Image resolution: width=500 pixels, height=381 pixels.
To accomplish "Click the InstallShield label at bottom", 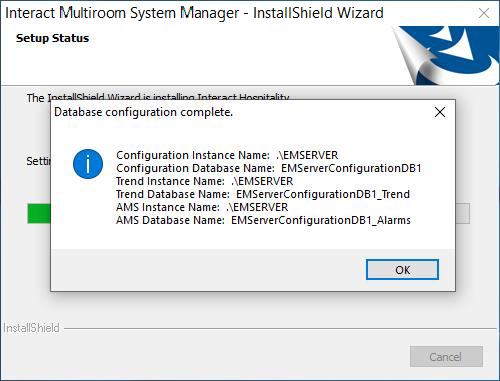I will pyautogui.click(x=31, y=328).
